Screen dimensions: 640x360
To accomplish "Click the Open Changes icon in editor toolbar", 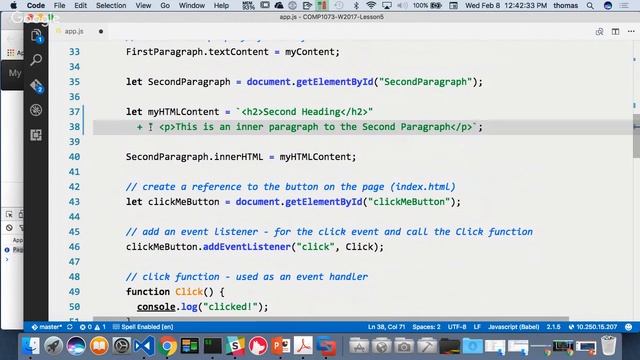I will [x=599, y=31].
